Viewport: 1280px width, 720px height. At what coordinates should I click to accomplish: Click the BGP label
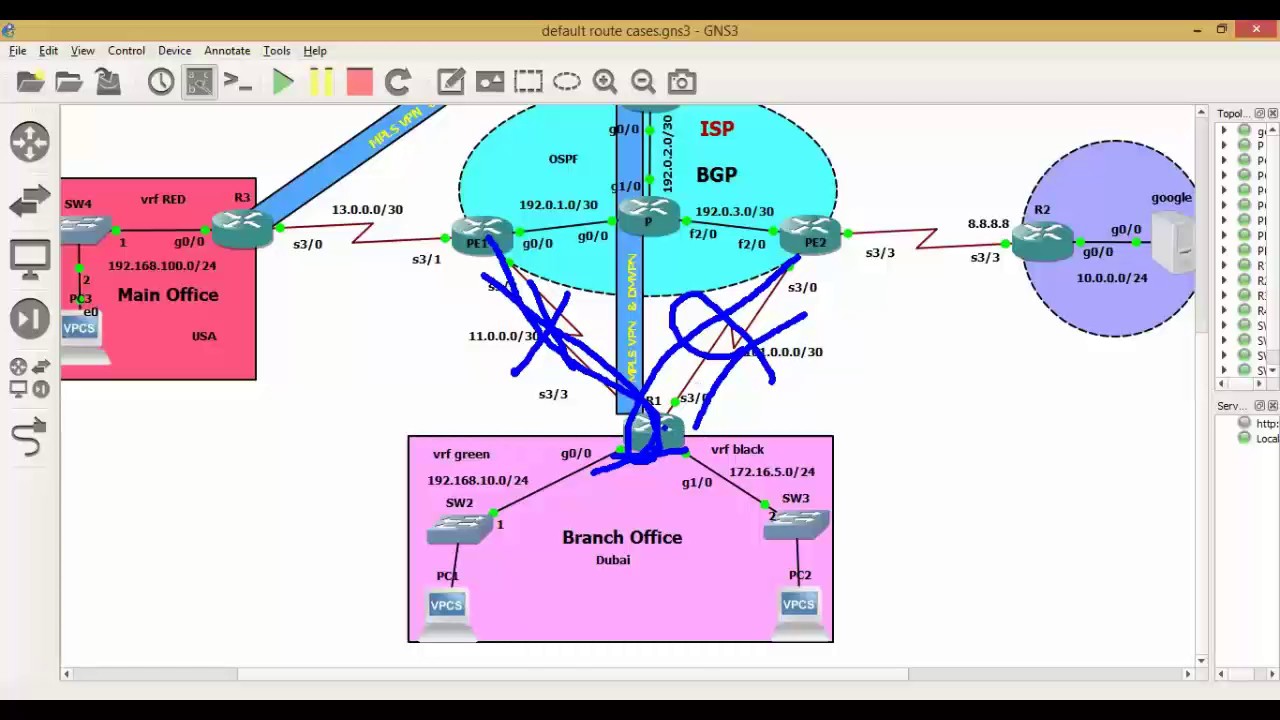pyautogui.click(x=717, y=175)
